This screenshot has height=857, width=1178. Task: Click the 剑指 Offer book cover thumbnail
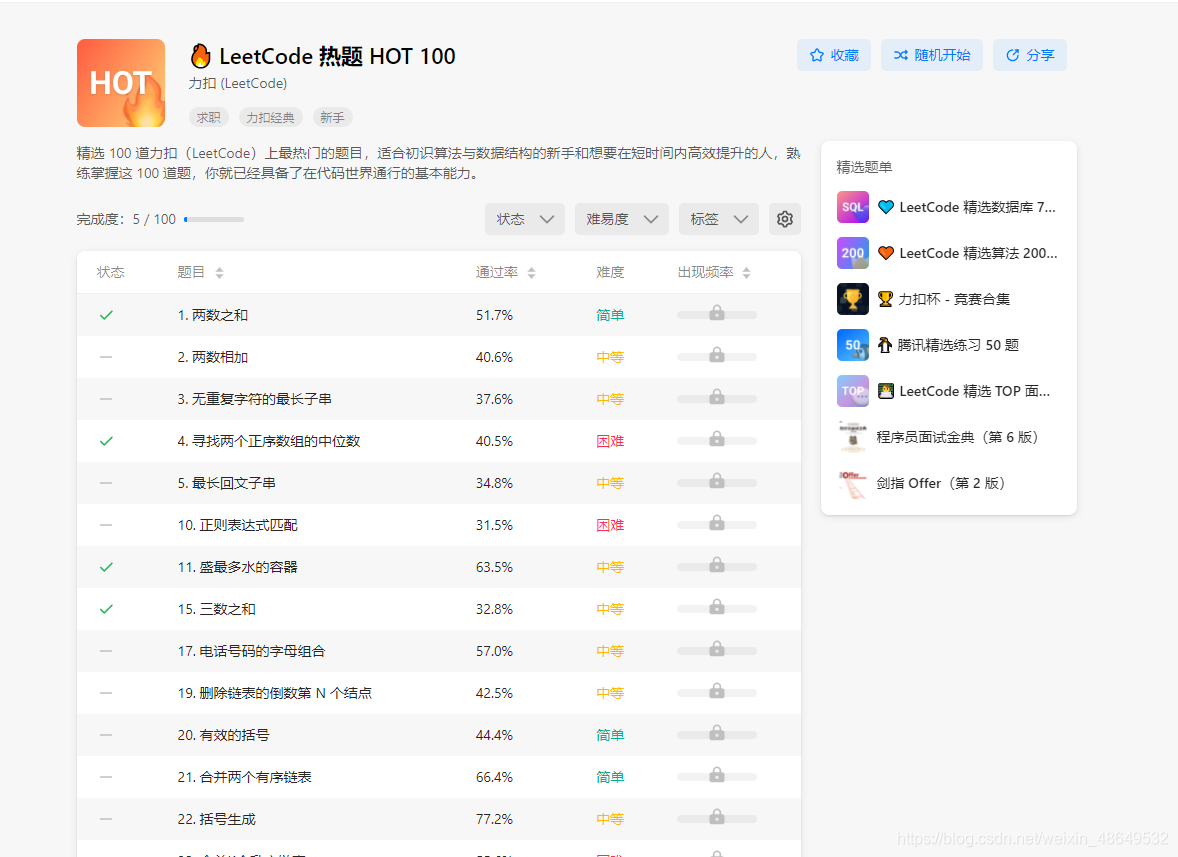[853, 483]
